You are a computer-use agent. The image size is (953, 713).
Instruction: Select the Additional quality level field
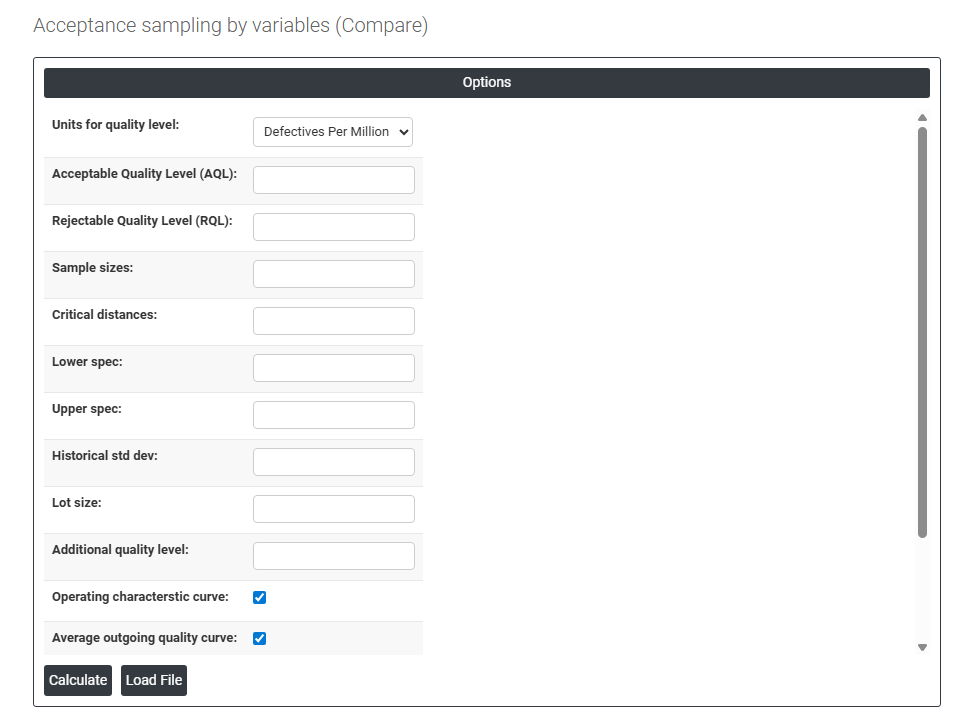tap(333, 556)
